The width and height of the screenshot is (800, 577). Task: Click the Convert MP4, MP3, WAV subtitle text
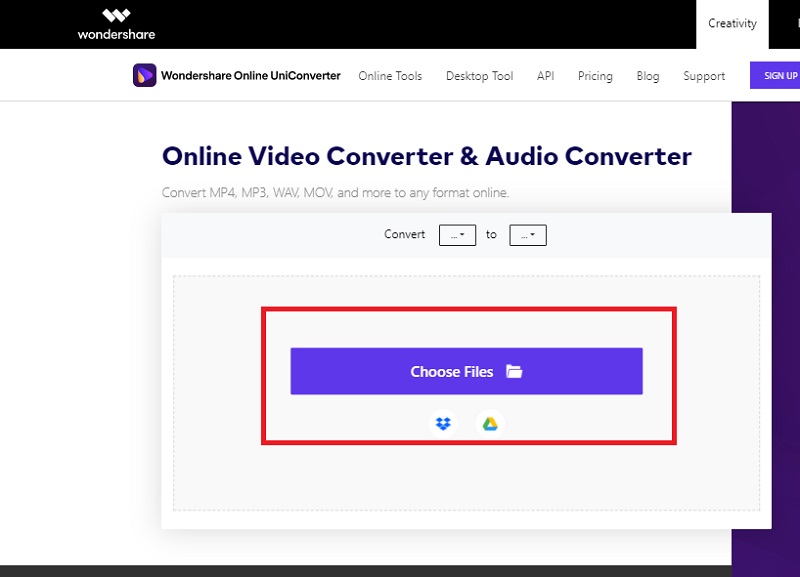click(x=335, y=193)
